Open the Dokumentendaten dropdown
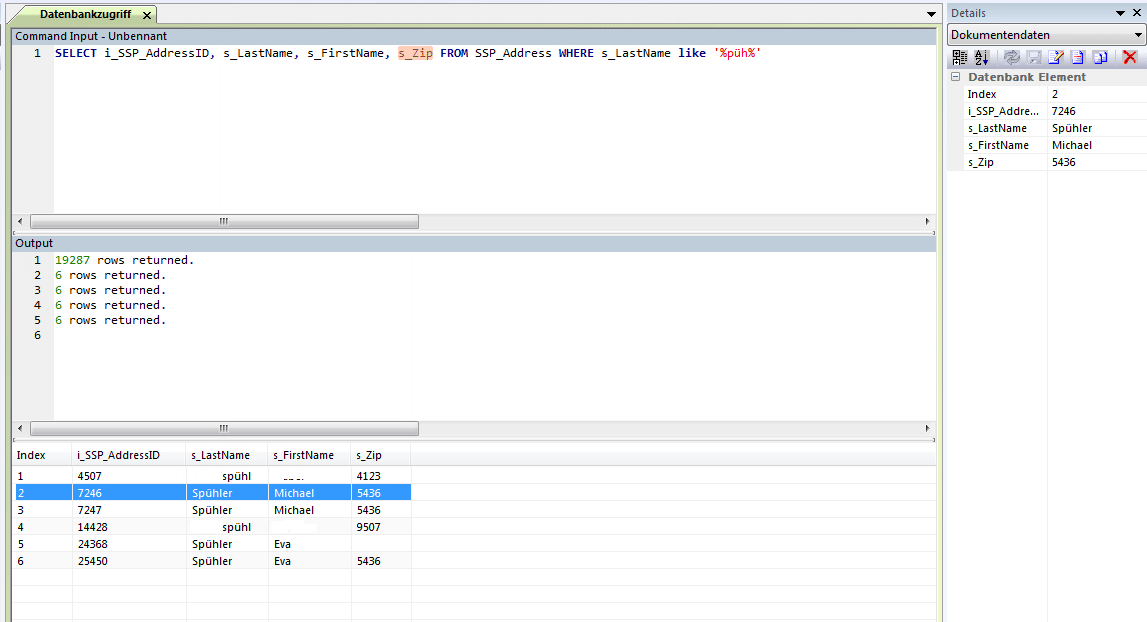The width and height of the screenshot is (1147, 622). (x=1138, y=35)
